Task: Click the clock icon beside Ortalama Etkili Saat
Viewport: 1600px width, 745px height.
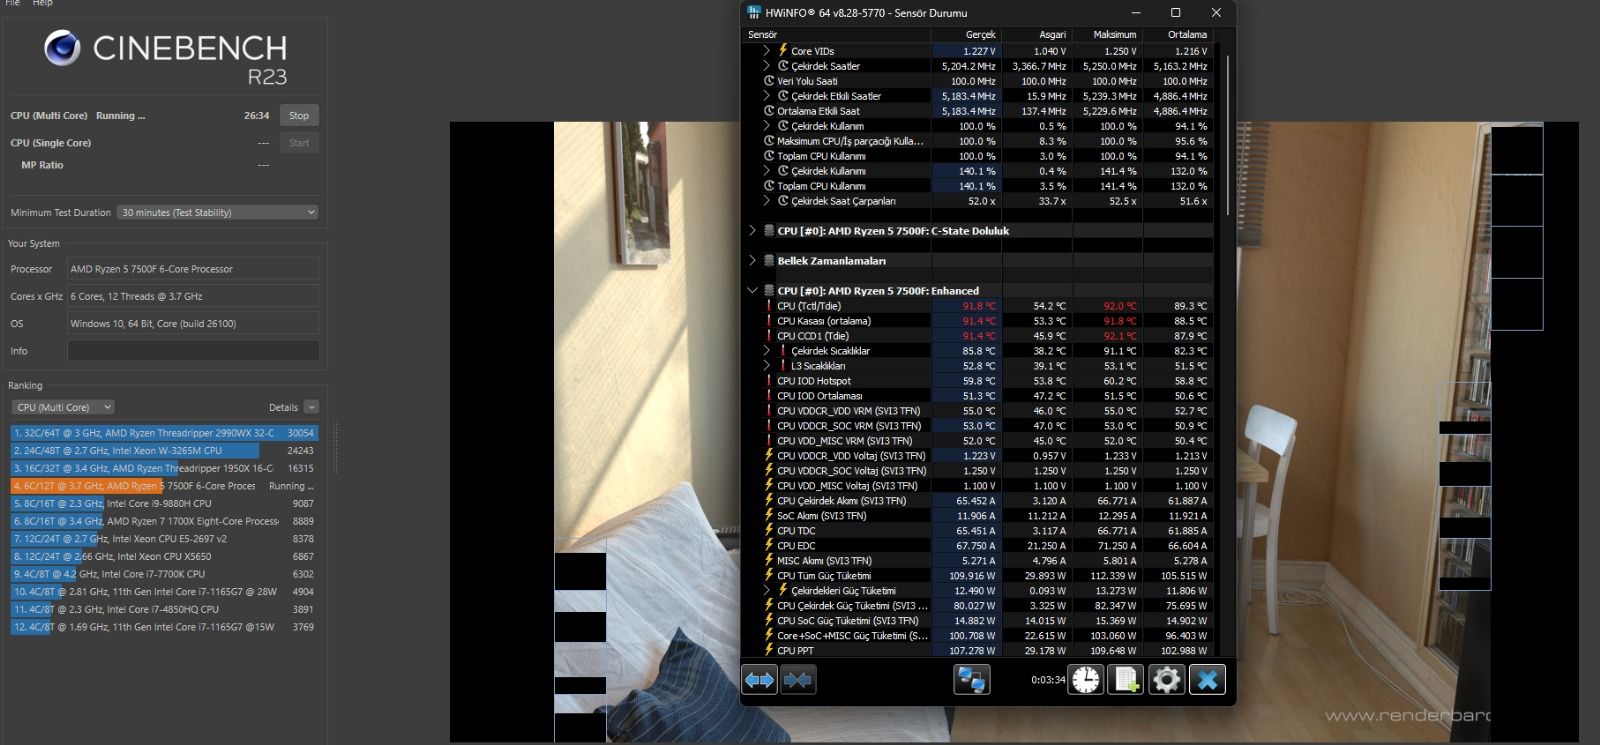Action: point(769,111)
